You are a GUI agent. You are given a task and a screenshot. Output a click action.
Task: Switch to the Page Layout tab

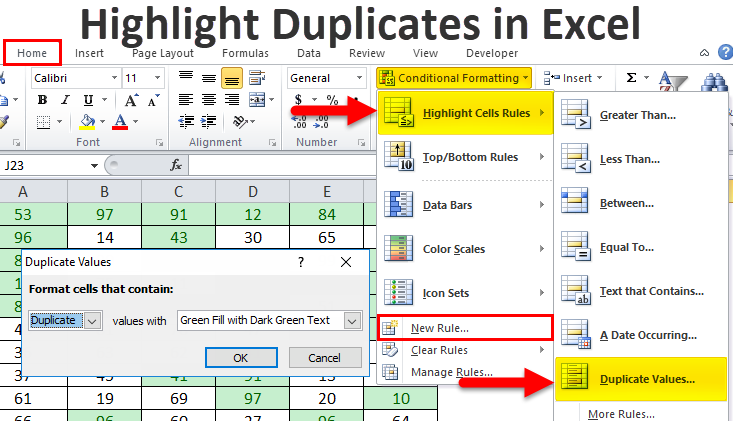[163, 53]
